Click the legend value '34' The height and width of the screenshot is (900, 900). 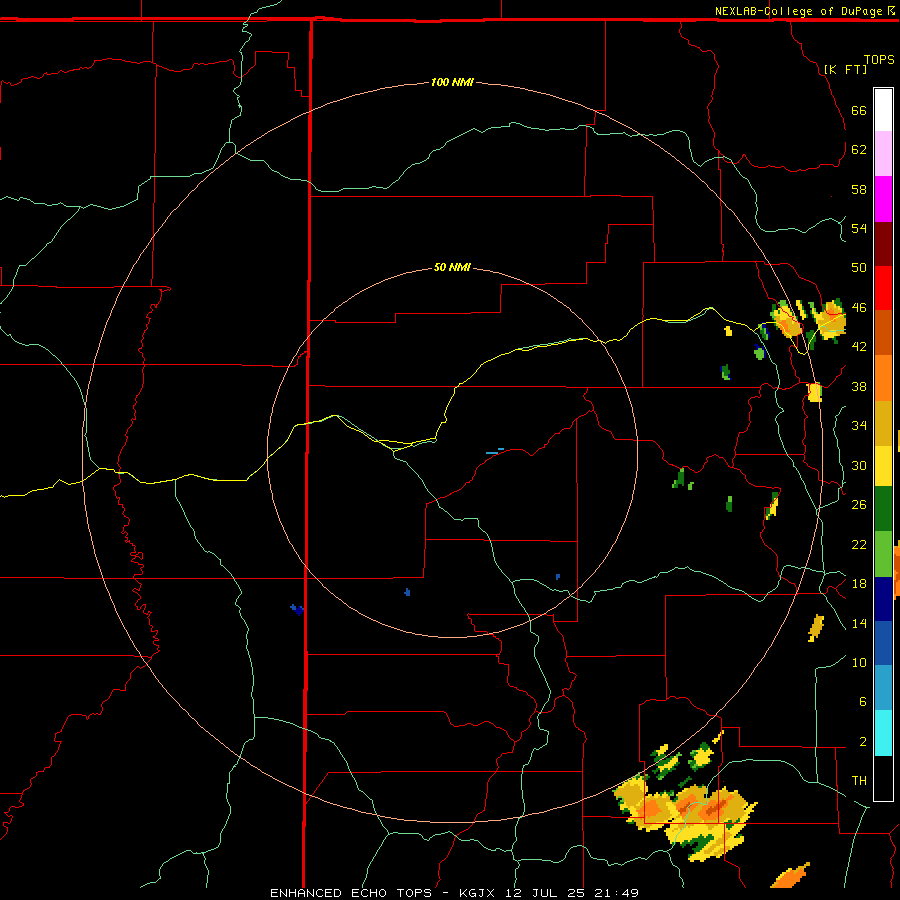pos(859,425)
